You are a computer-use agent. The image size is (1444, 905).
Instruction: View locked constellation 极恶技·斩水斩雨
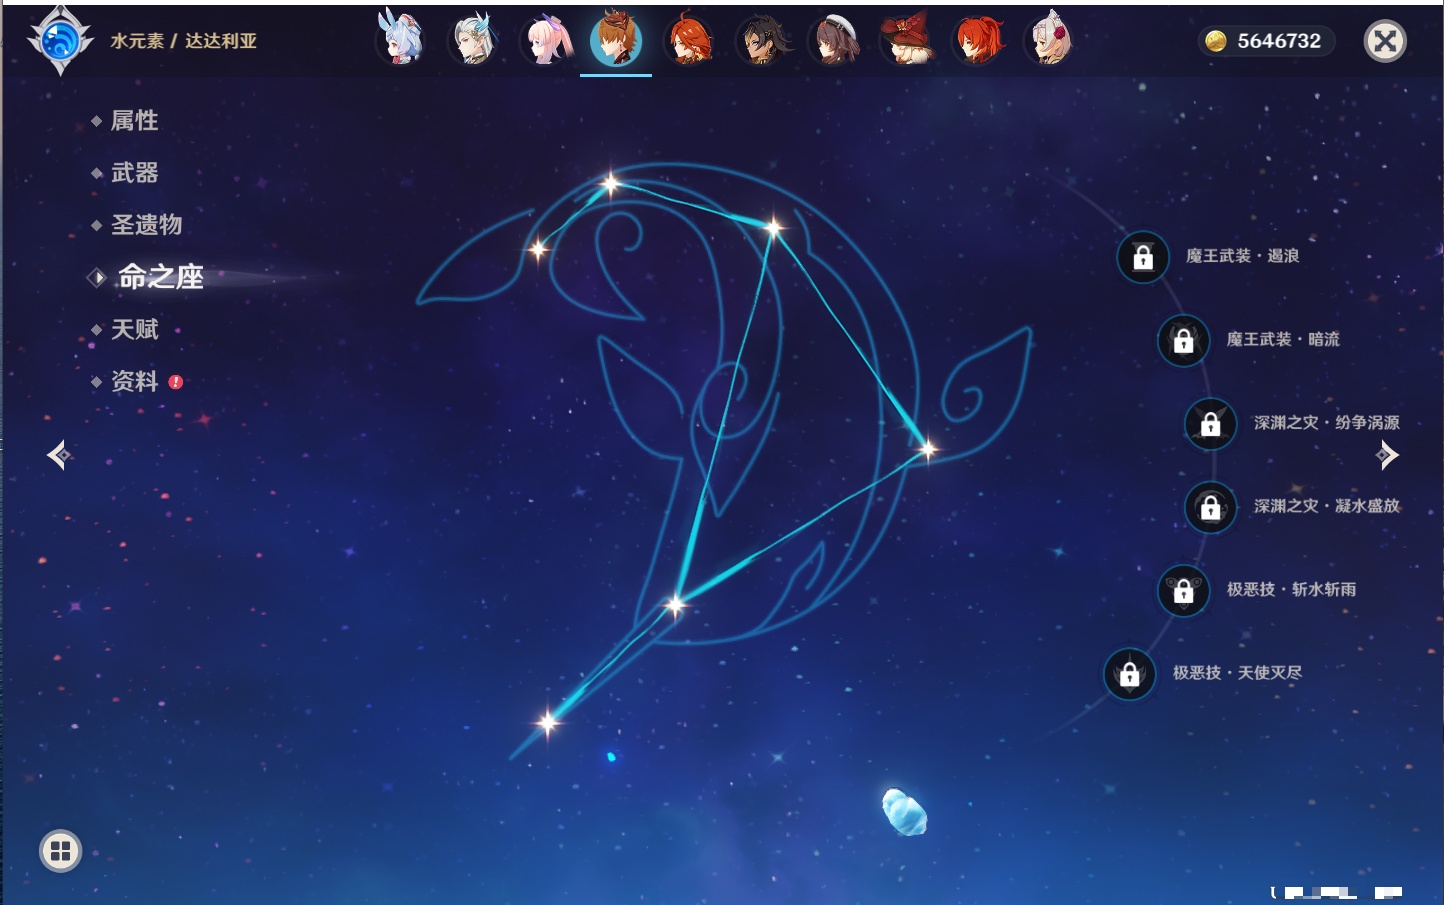coord(1184,590)
